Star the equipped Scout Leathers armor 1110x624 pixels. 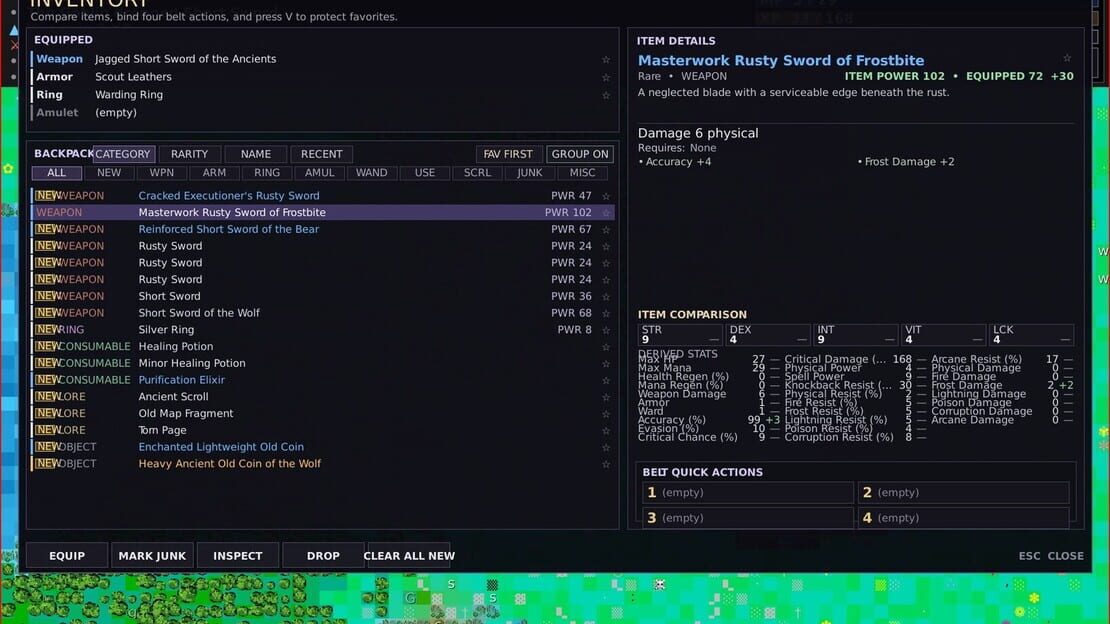coord(606,77)
